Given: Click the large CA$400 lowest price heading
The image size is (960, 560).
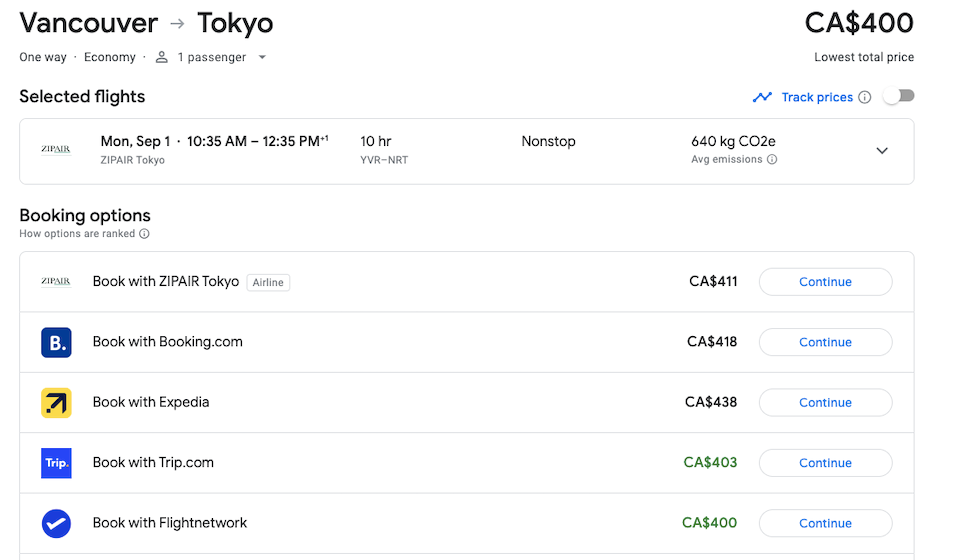Looking at the screenshot, I should click(x=859, y=23).
